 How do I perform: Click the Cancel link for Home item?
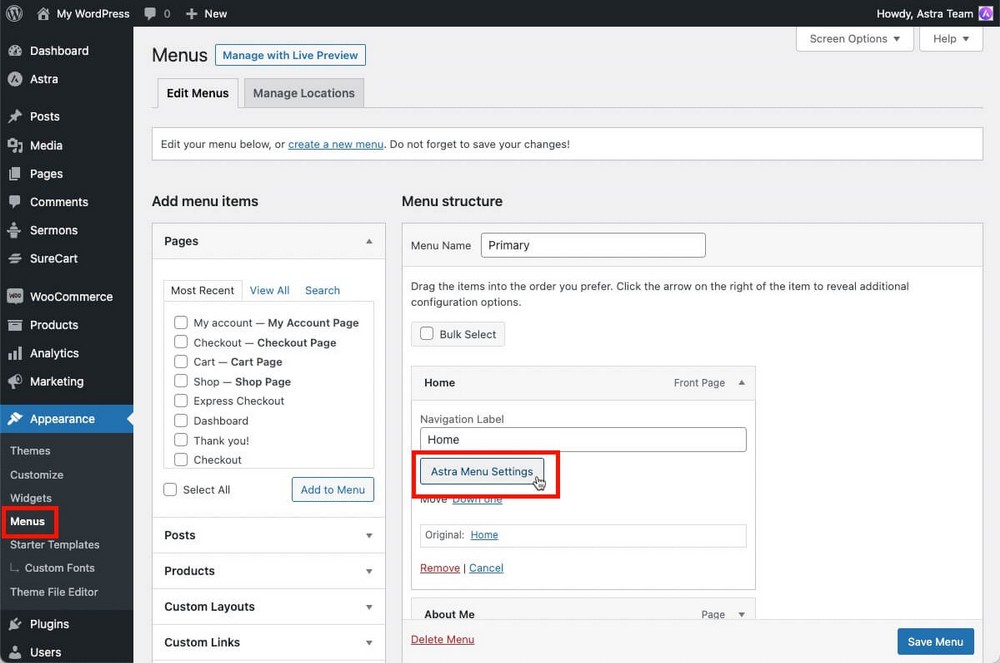tap(486, 567)
